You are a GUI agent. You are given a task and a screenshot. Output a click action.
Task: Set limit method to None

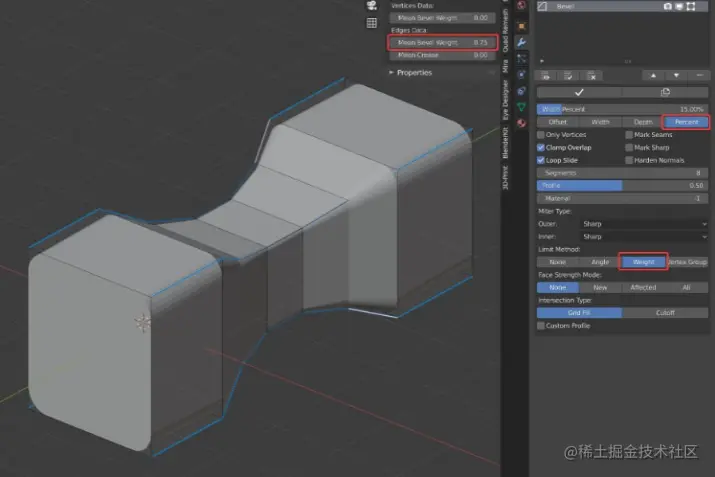pyautogui.click(x=558, y=262)
